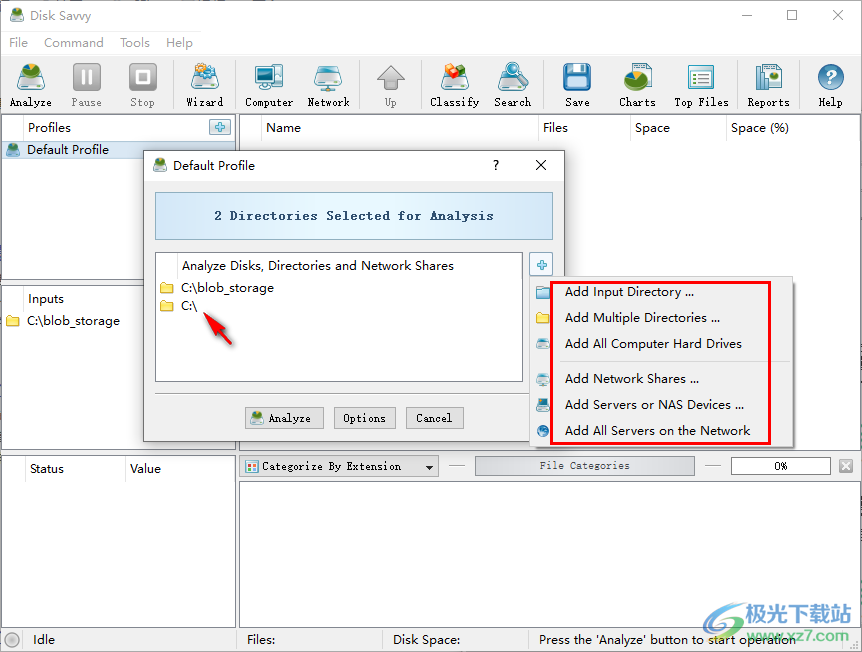Click the Cancel button in dialog
The width and height of the screenshot is (862, 652).
(434, 418)
